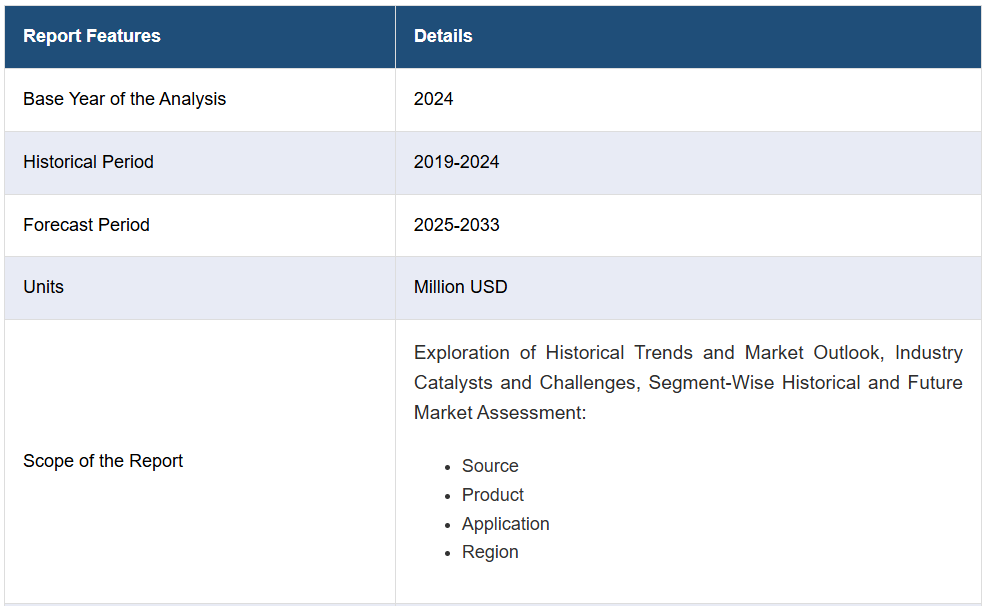Click the bullet dot beside Source
The height and width of the screenshot is (606, 987).
pos(448,468)
